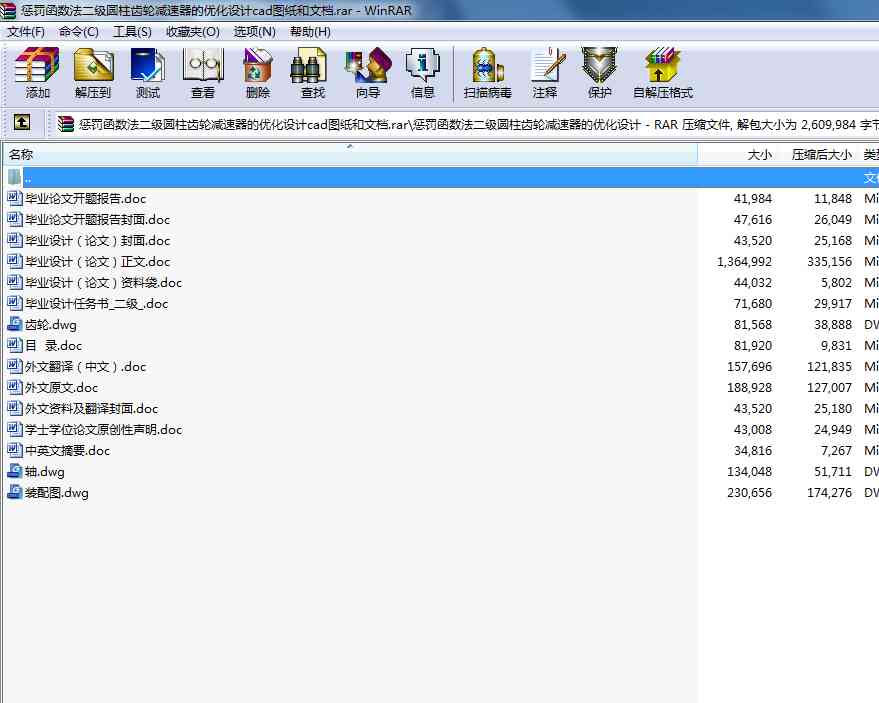This screenshot has height=703, width=879.
Task: Open the 工具(S) menu
Action: click(132, 31)
